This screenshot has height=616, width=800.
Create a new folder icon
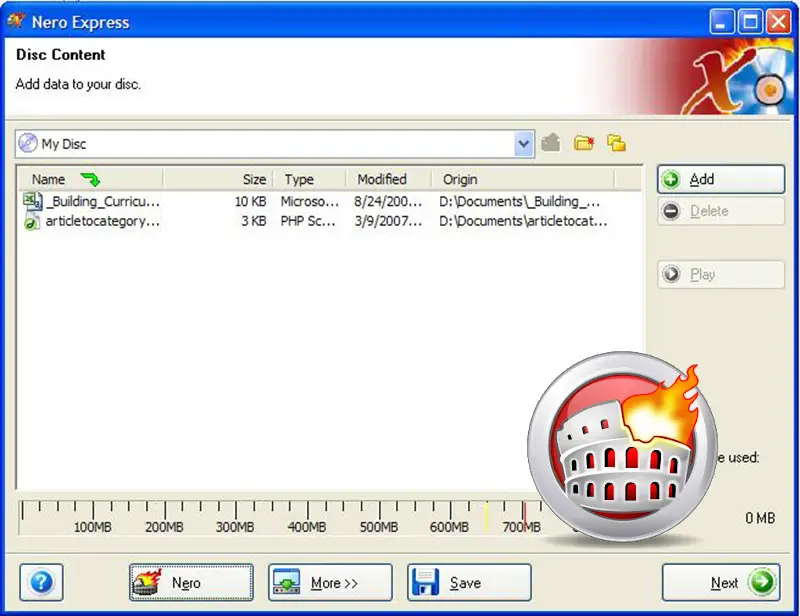coord(584,143)
